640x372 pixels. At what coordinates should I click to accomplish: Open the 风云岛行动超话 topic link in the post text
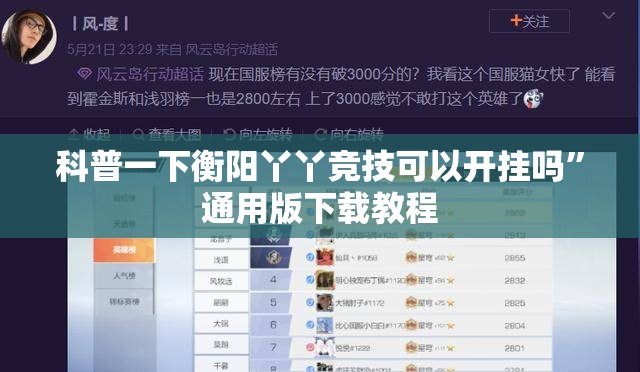coord(150,74)
